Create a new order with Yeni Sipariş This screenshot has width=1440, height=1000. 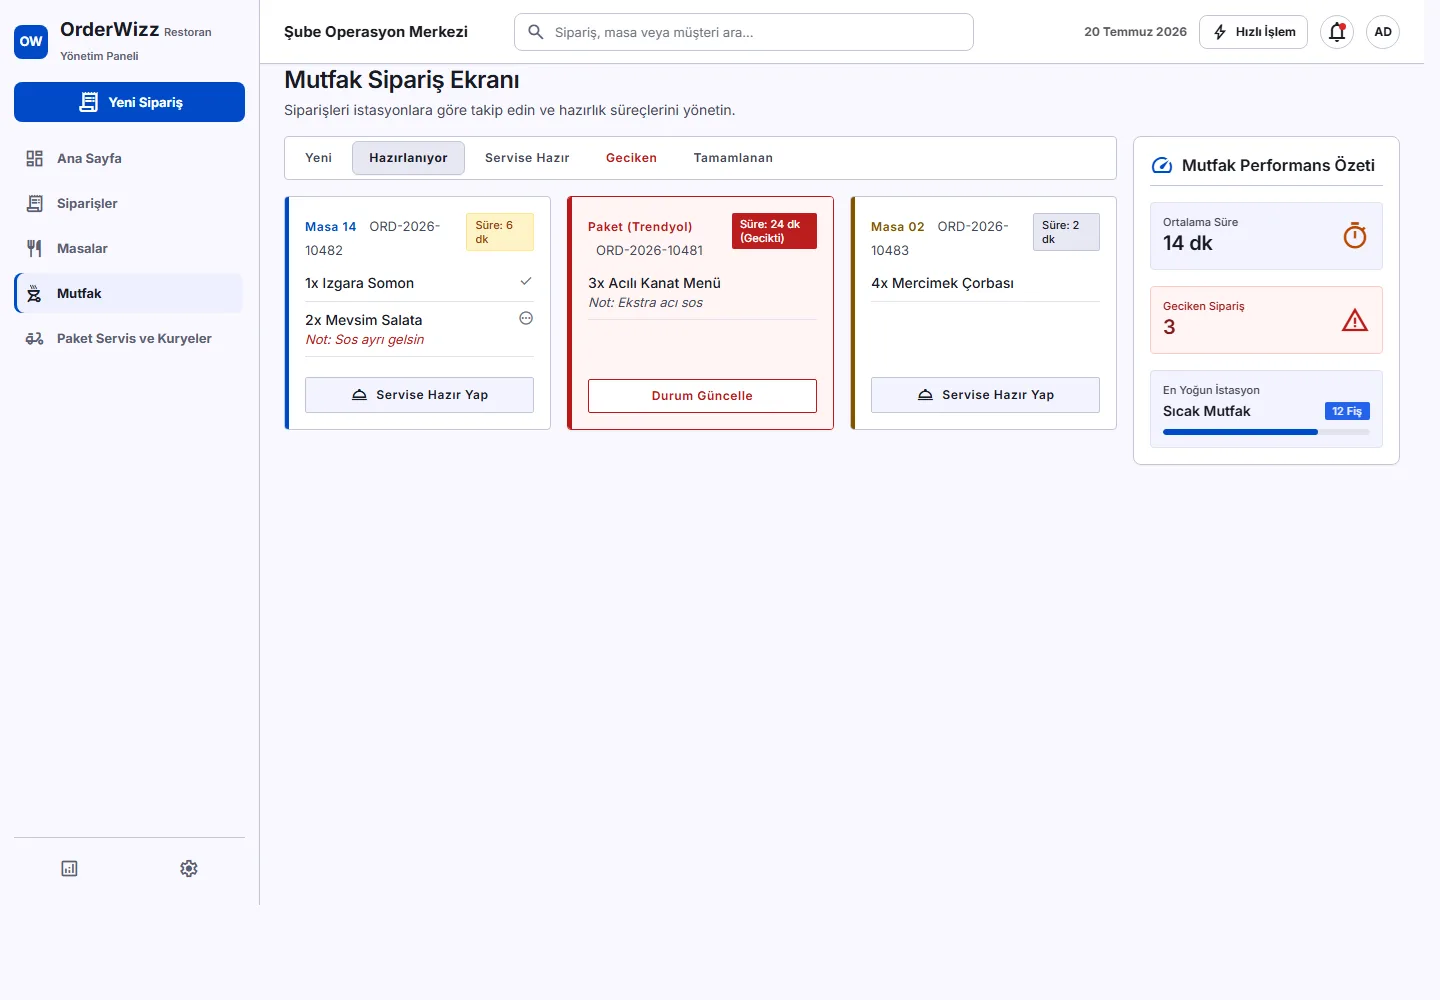[129, 102]
